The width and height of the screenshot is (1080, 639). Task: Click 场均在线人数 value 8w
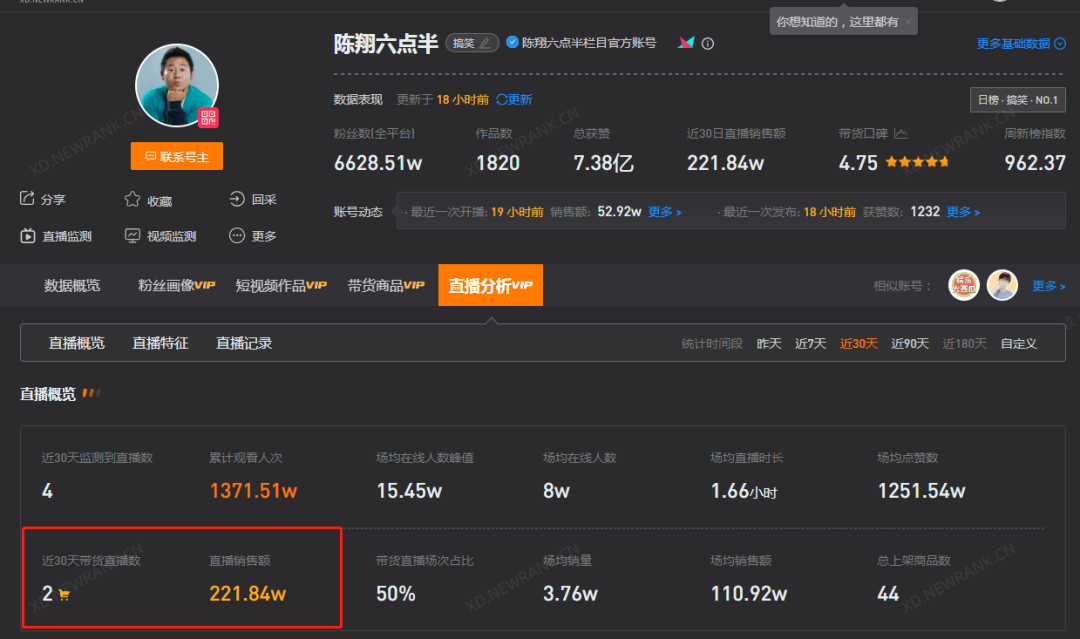pos(556,491)
